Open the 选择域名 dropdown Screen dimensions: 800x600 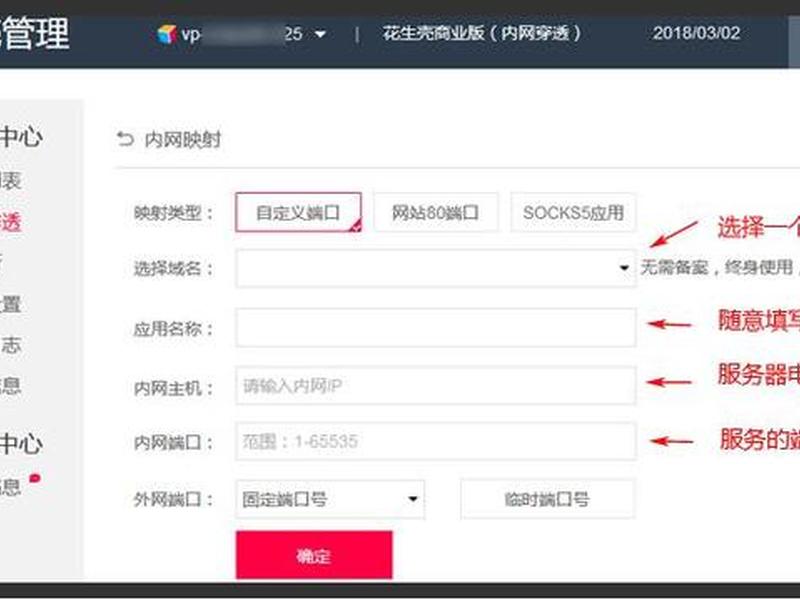[436, 268]
